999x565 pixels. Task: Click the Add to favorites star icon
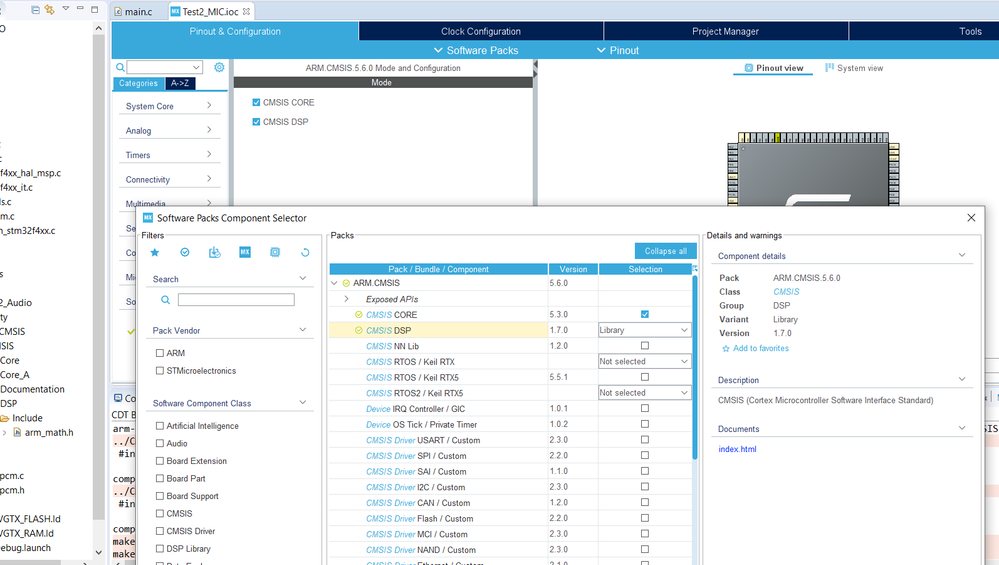click(726, 348)
